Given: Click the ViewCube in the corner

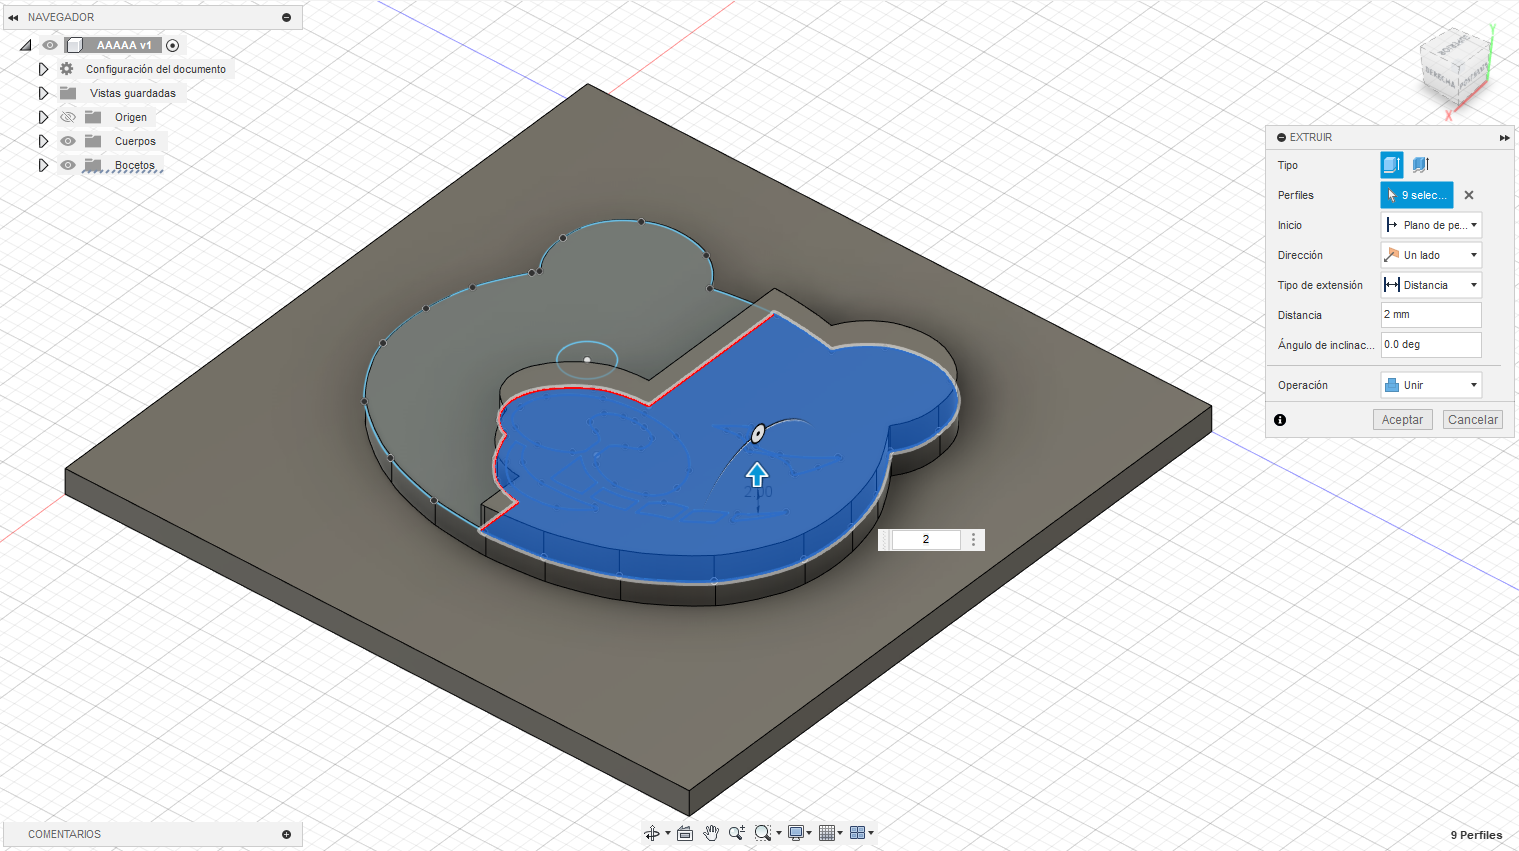Looking at the screenshot, I should pyautogui.click(x=1456, y=68).
